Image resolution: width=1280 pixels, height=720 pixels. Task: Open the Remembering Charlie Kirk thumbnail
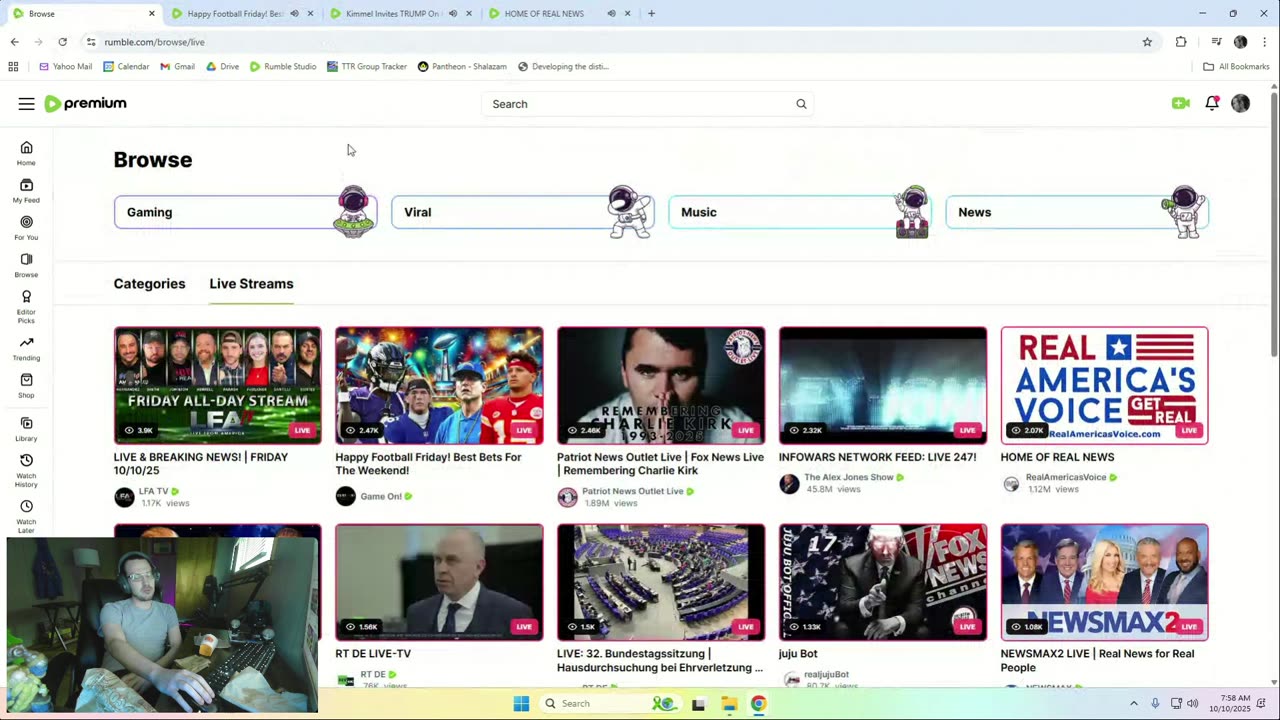[x=661, y=385]
